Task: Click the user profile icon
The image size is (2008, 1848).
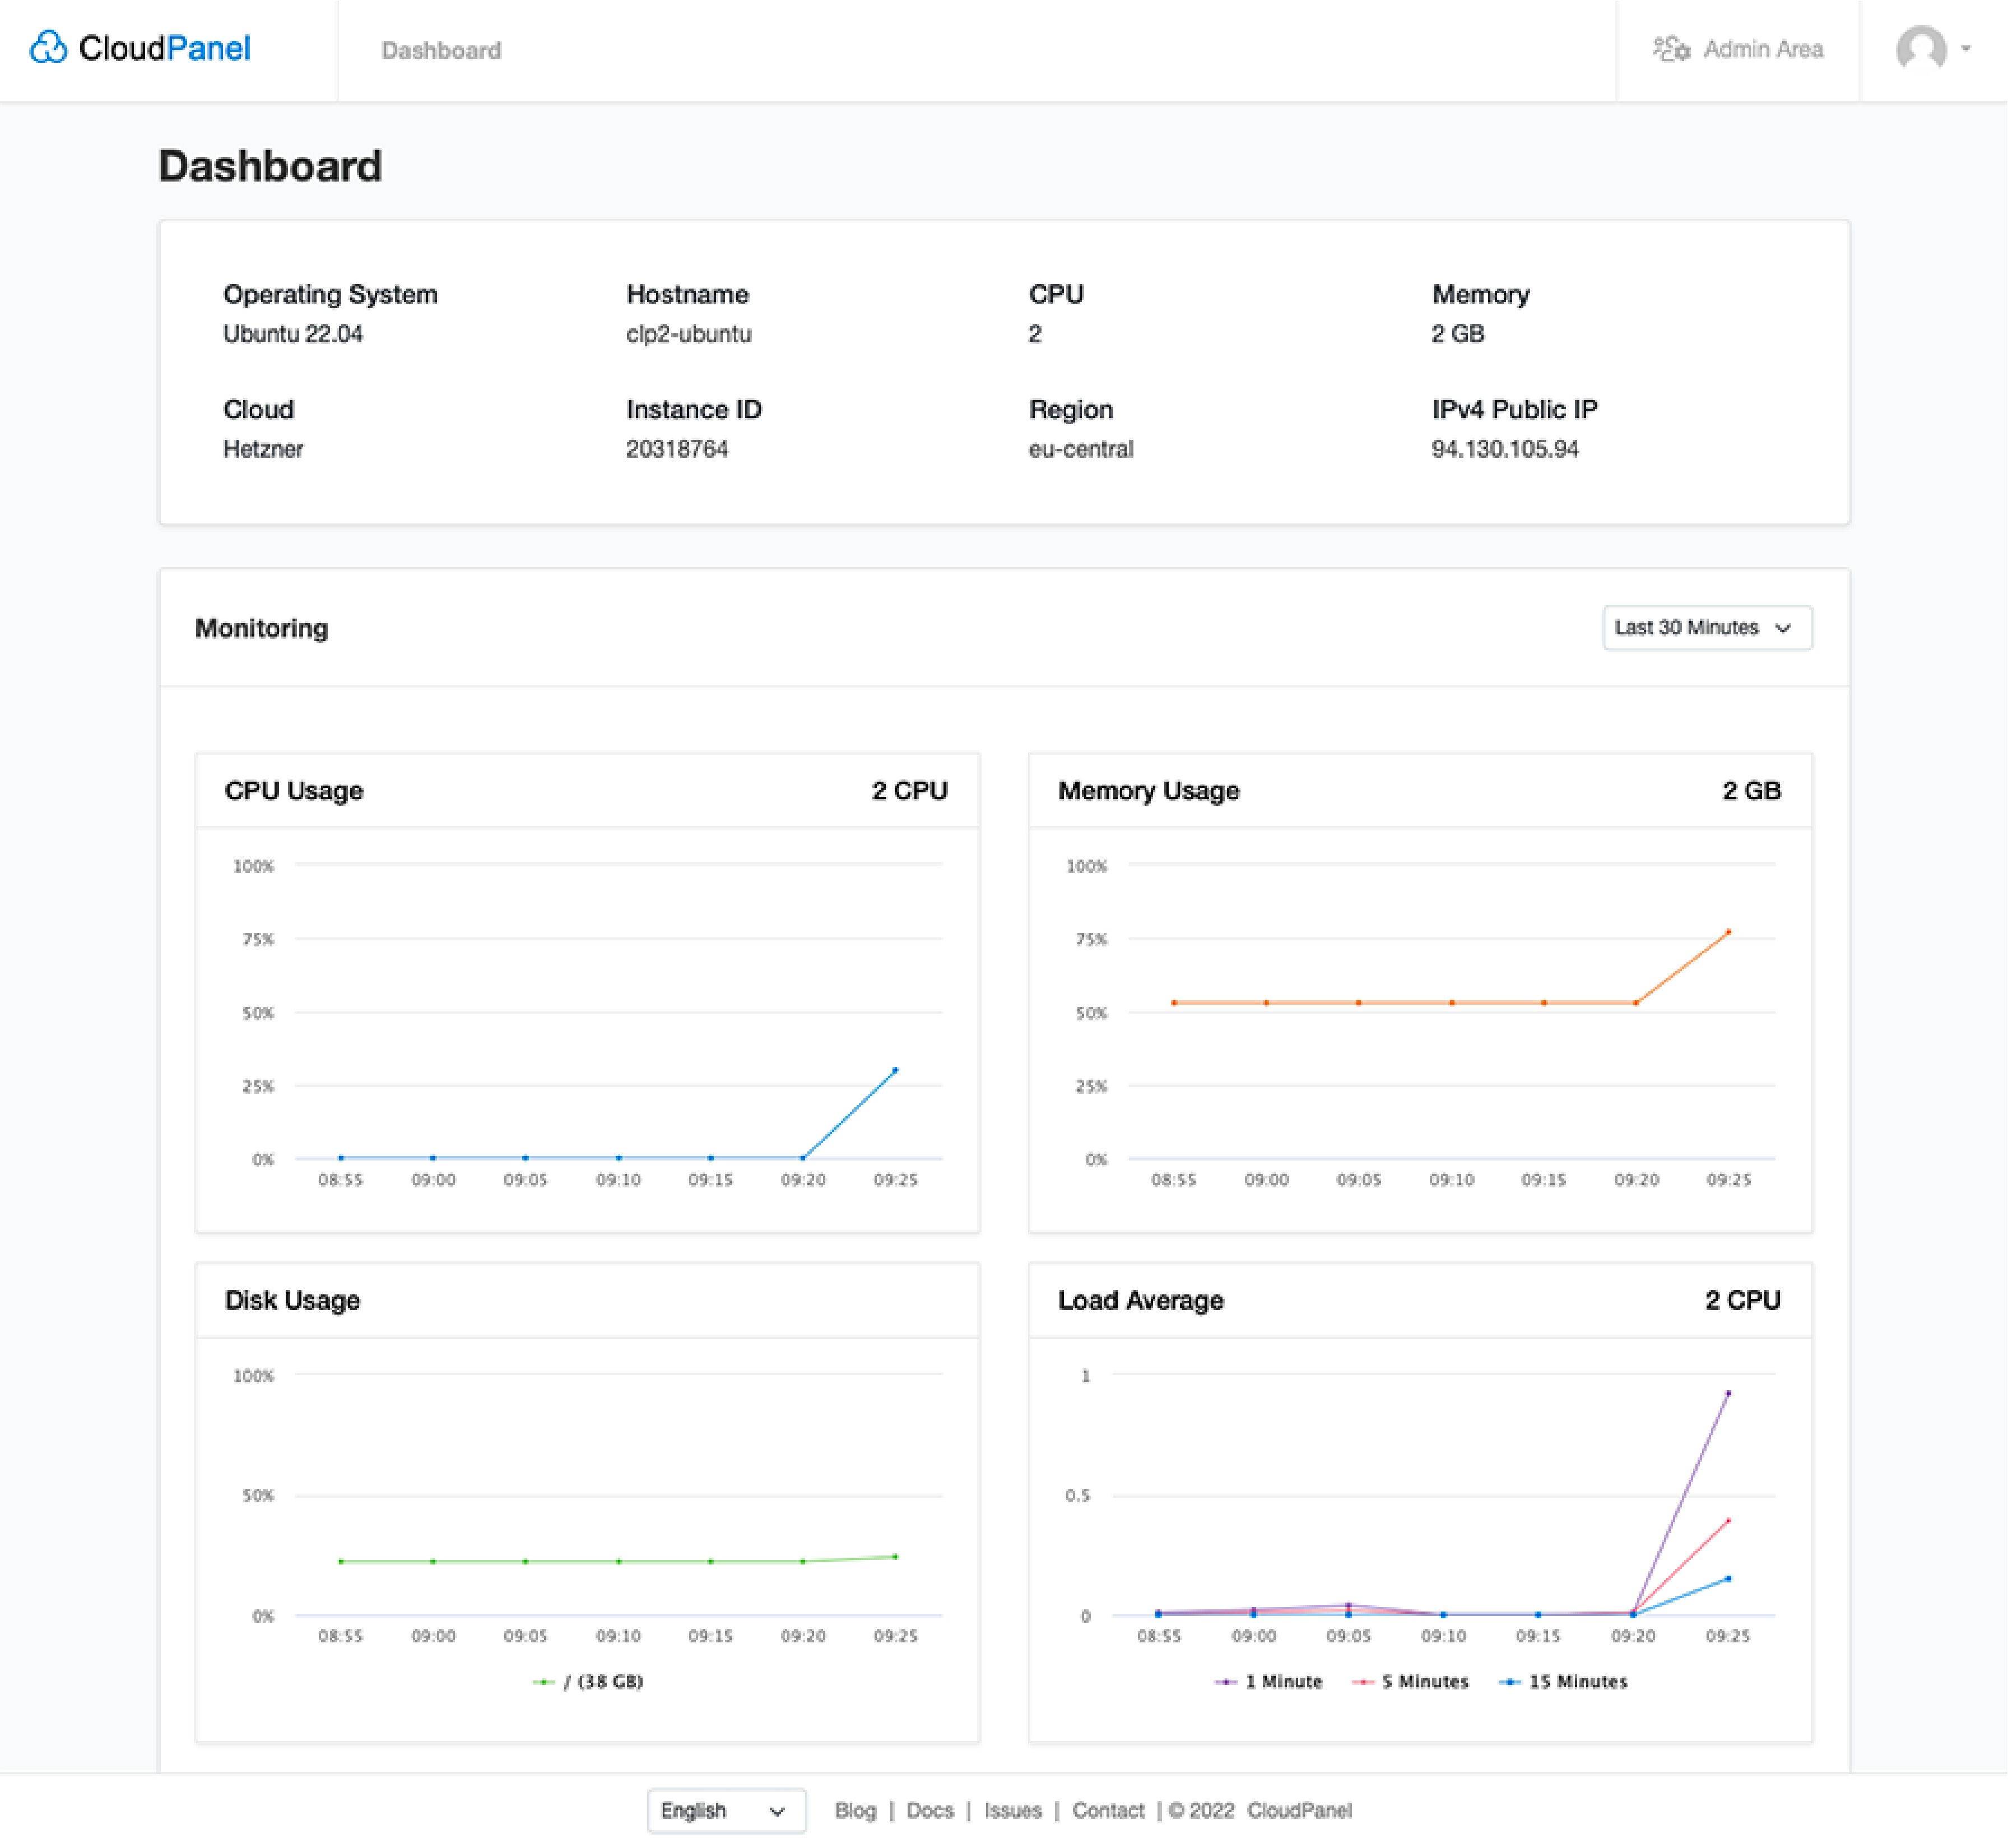Action: coord(1921,49)
